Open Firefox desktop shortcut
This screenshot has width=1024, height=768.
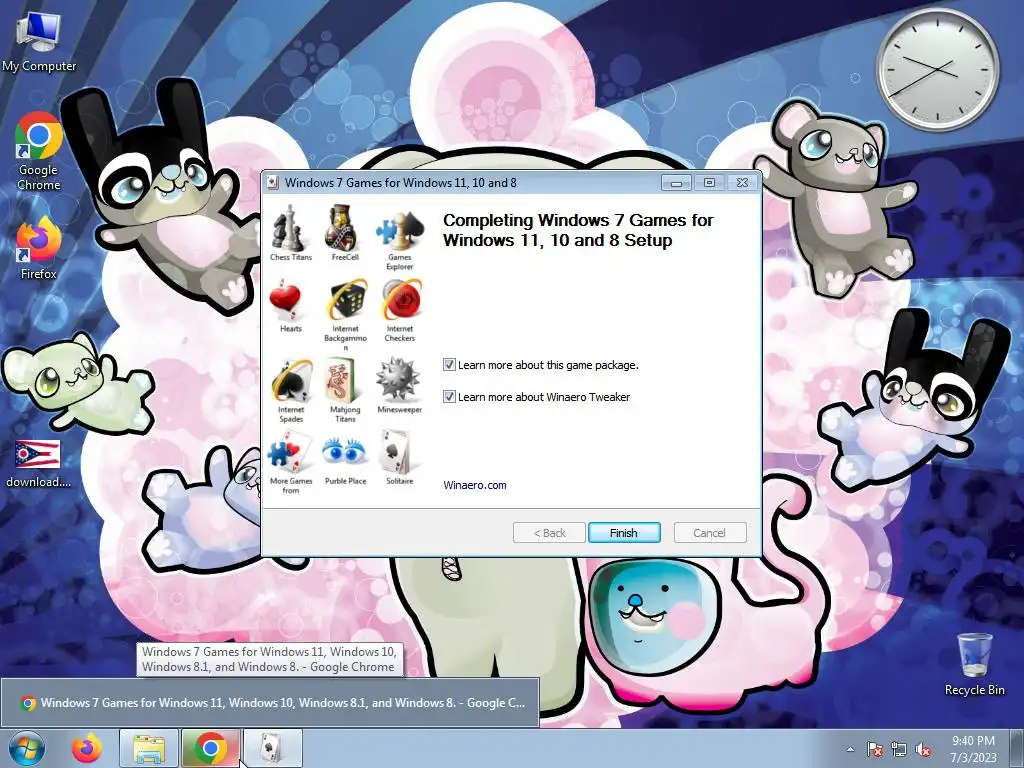(39, 249)
